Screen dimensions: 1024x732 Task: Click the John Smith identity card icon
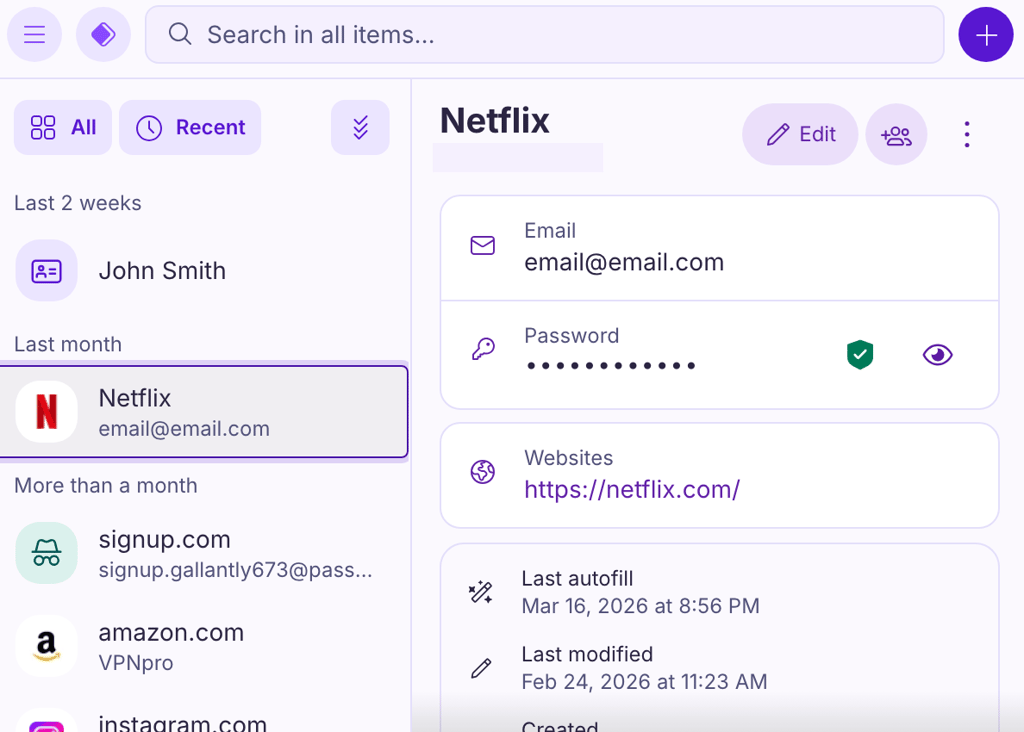coord(46,270)
